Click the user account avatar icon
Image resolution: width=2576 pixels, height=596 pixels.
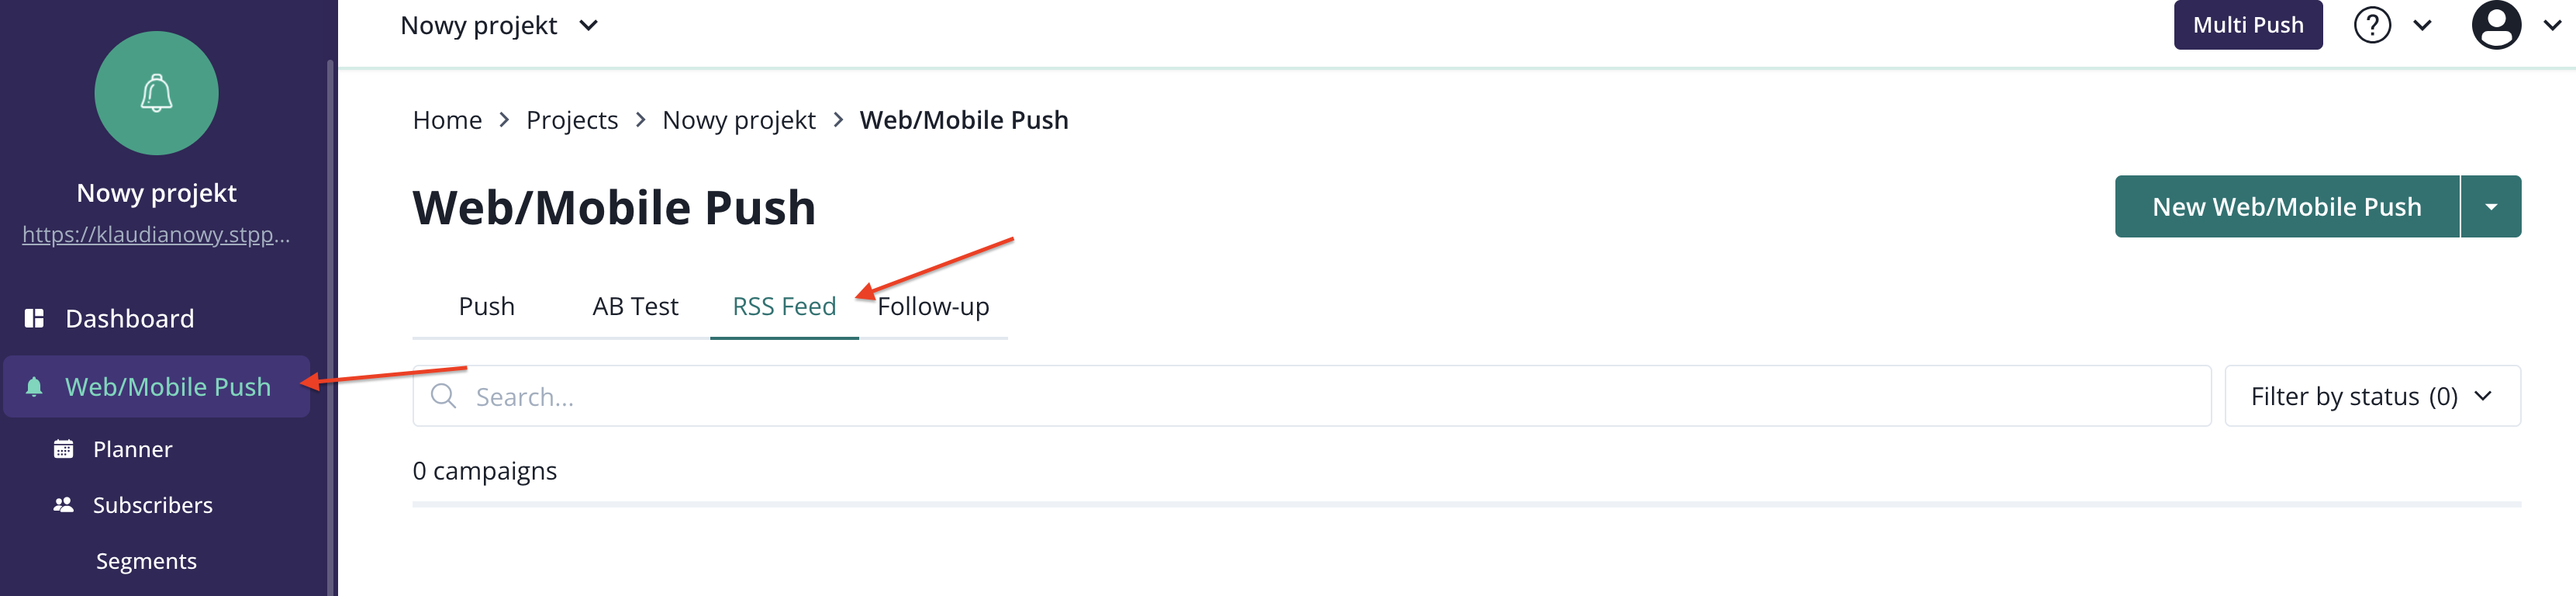(2495, 25)
